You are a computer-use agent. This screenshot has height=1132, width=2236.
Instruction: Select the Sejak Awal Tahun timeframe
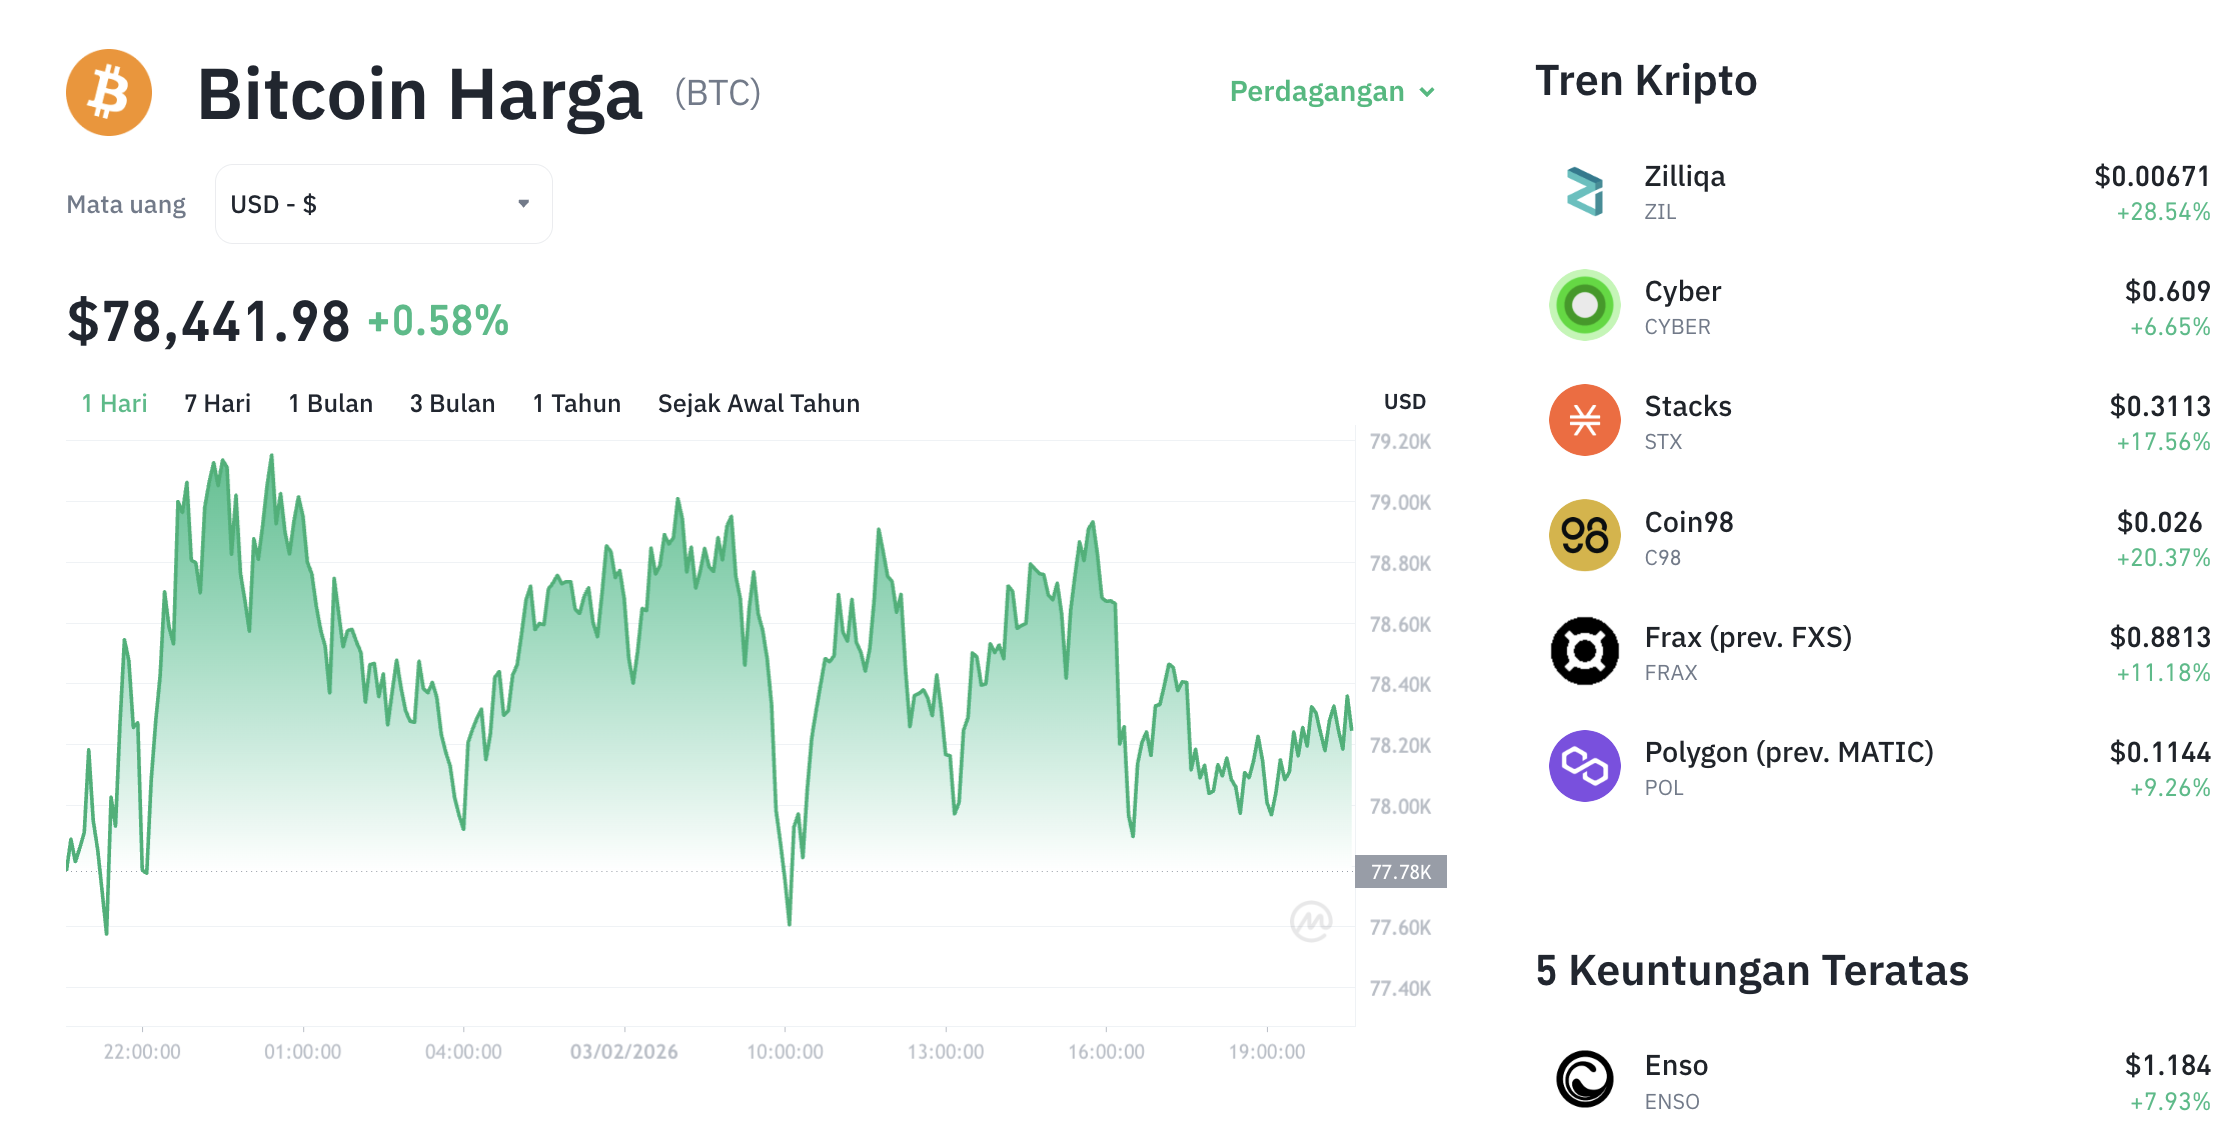pyautogui.click(x=757, y=403)
